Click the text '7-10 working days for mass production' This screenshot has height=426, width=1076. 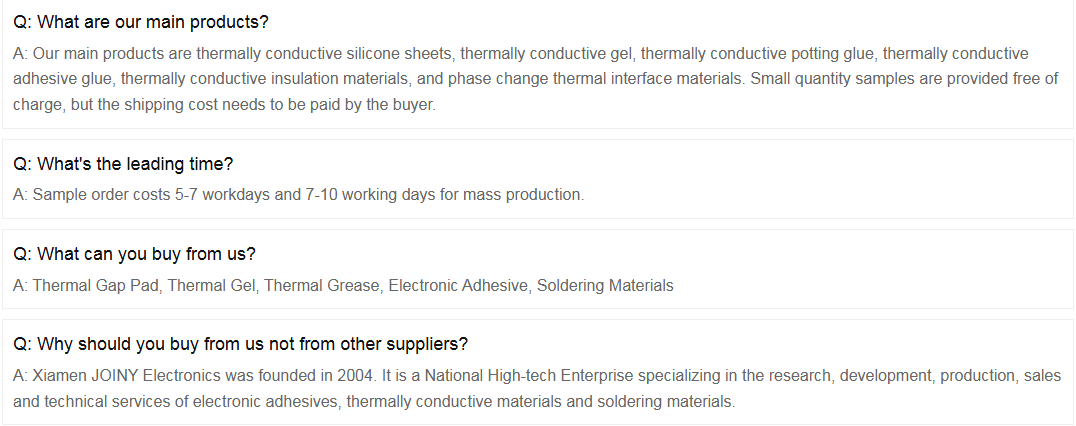click(444, 195)
